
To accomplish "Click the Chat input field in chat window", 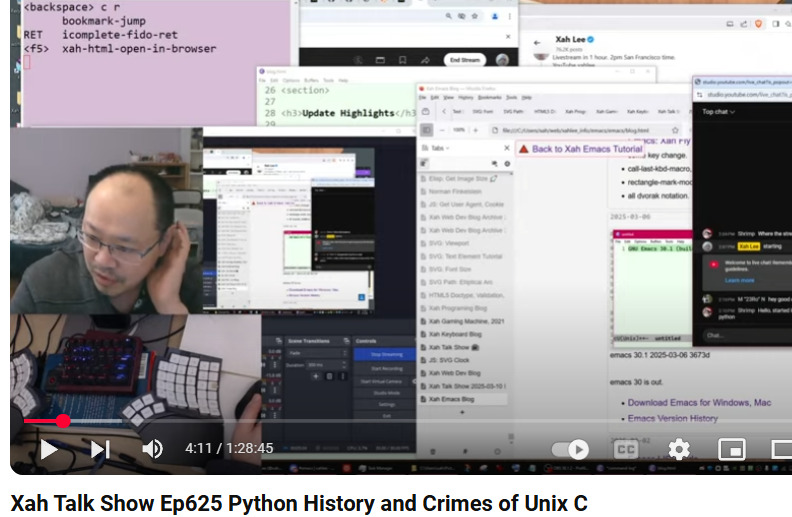I will [745, 335].
